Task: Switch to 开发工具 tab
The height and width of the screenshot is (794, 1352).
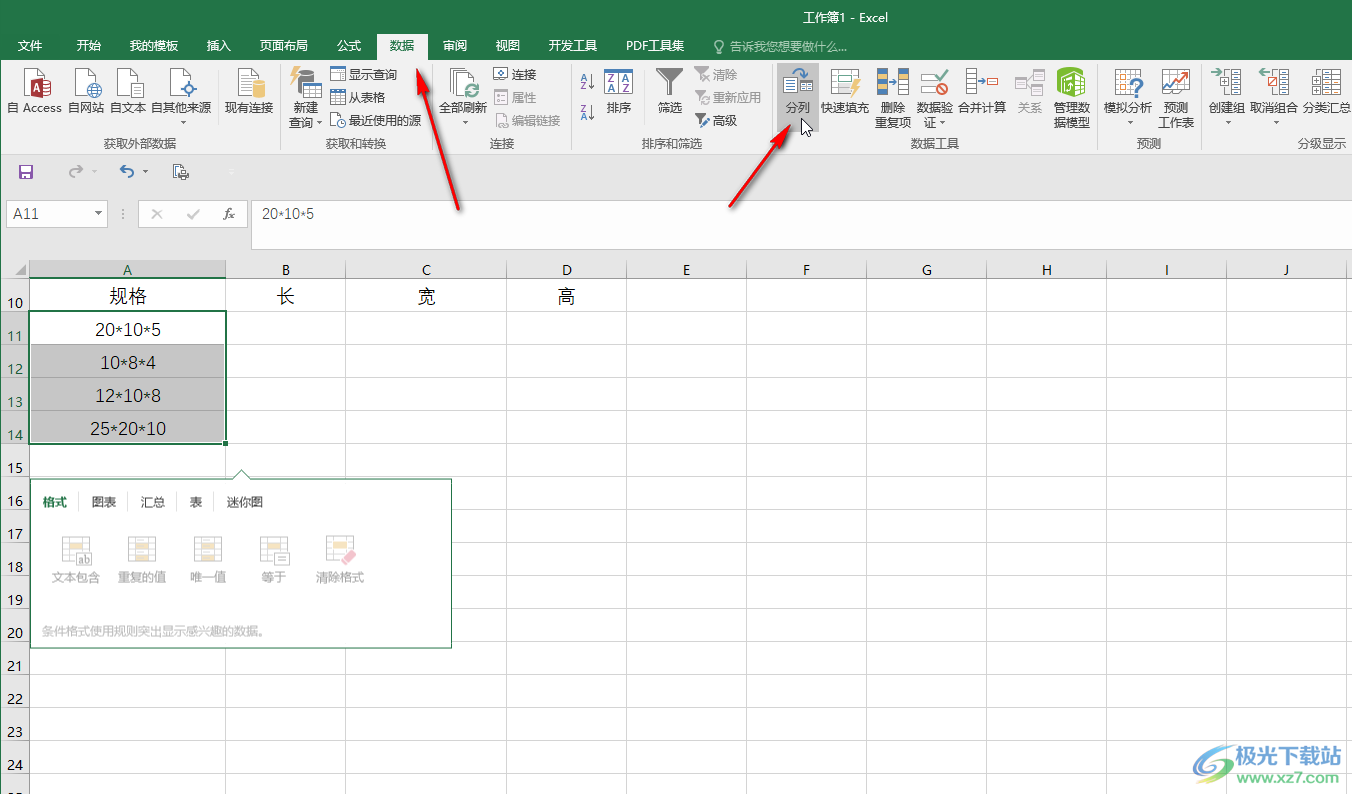Action: (573, 46)
